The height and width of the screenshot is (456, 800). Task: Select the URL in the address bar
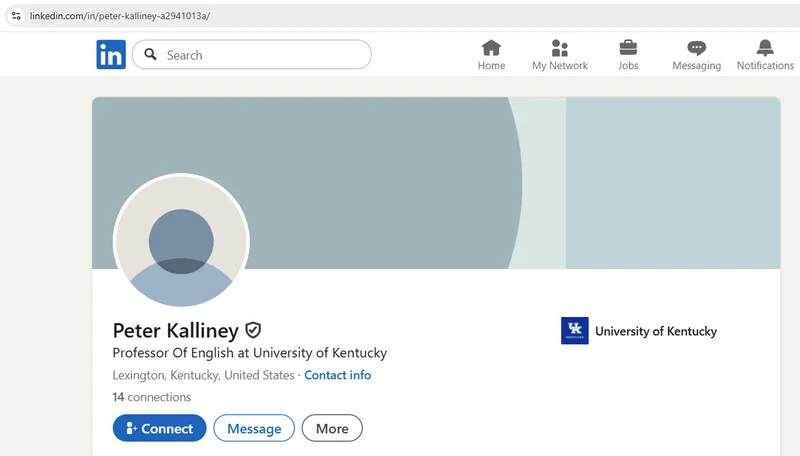pyautogui.click(x=120, y=16)
